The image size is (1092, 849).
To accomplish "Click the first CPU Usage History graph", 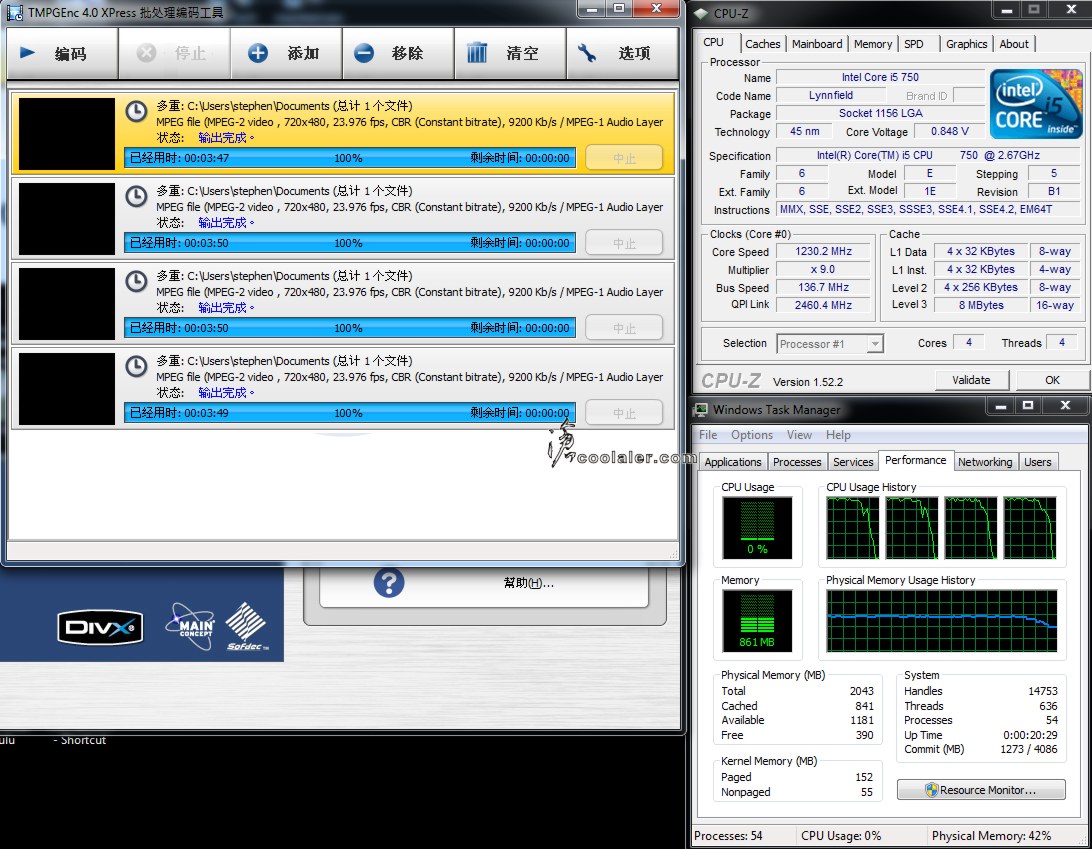I will (852, 527).
